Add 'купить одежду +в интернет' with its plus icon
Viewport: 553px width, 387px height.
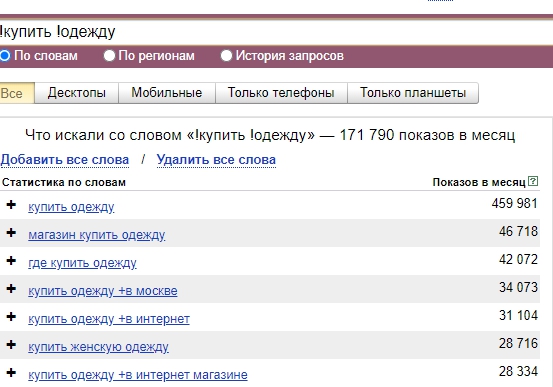point(11,316)
